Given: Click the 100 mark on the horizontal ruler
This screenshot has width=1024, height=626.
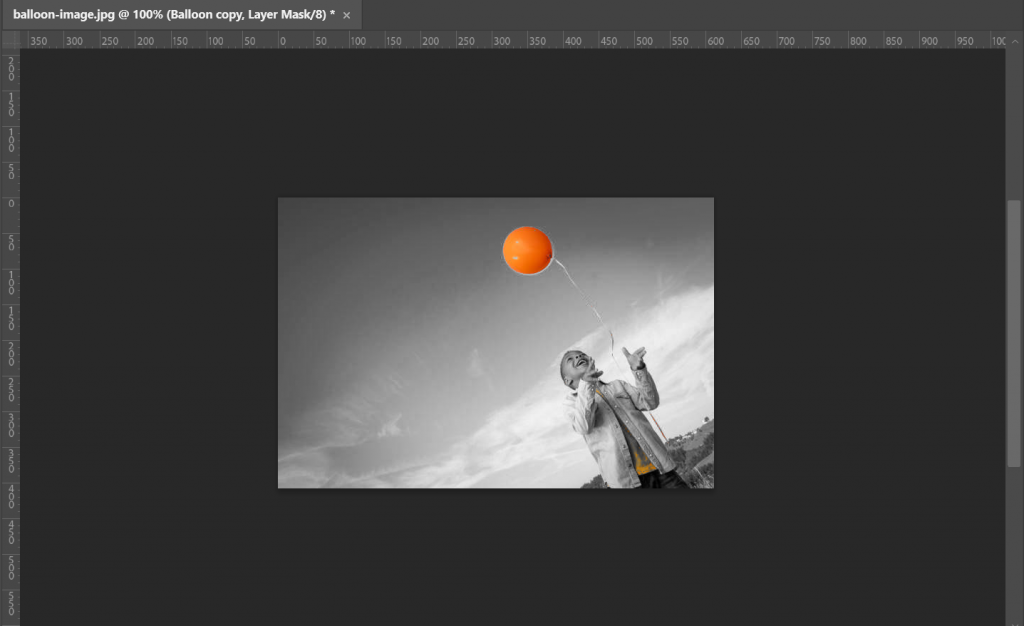Looking at the screenshot, I should [x=358, y=41].
